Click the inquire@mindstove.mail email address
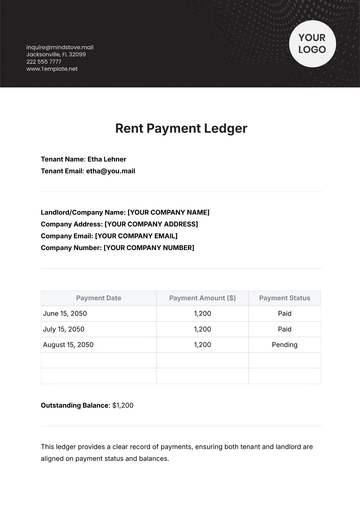360x509 pixels. [x=60, y=47]
